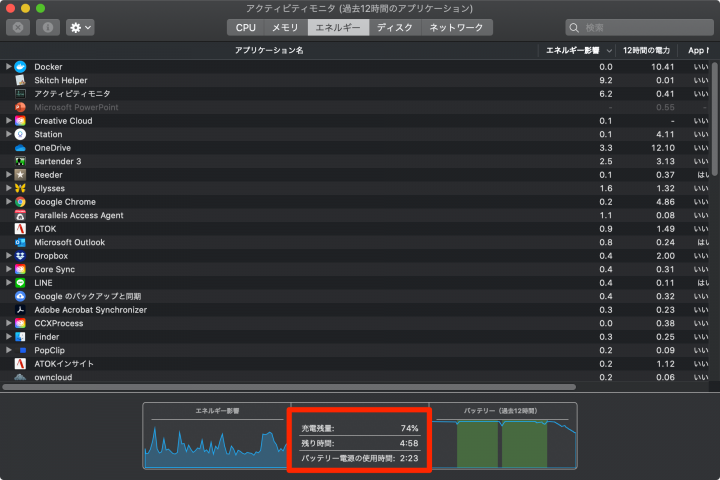Image resolution: width=720 pixels, height=480 pixels.
Task: Sort by アプリケーション名 column header
Action: tap(269, 51)
